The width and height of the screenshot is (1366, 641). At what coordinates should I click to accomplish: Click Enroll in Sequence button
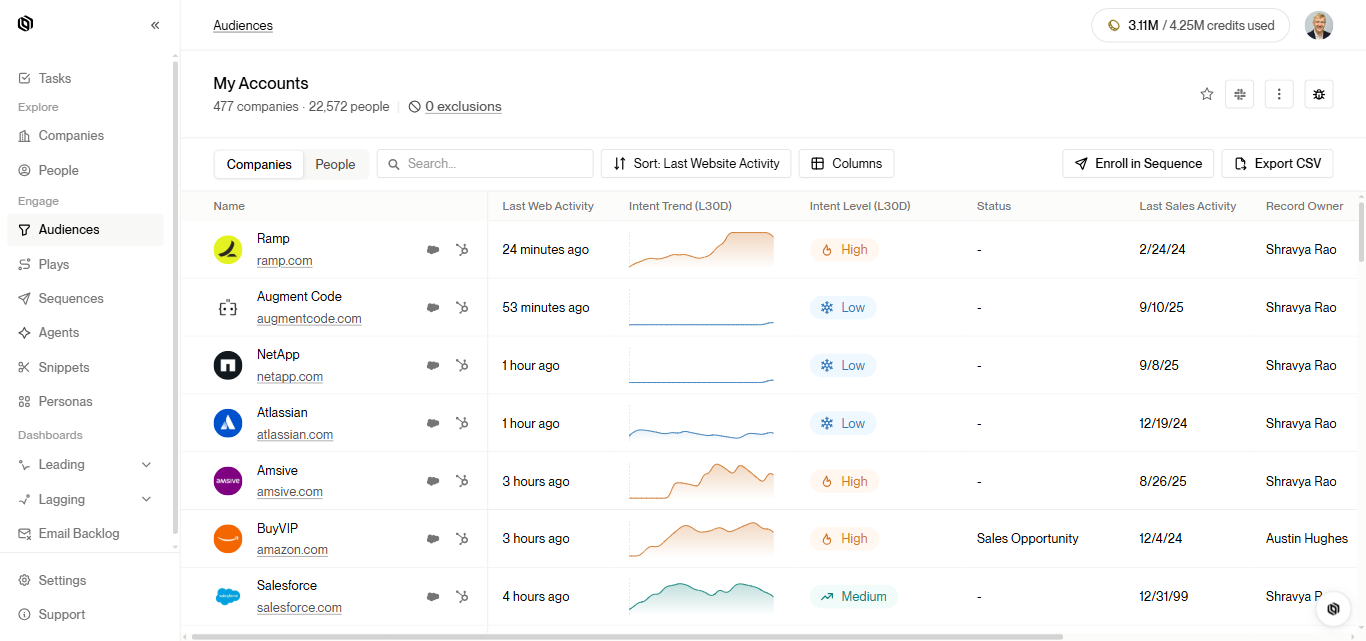(1138, 163)
